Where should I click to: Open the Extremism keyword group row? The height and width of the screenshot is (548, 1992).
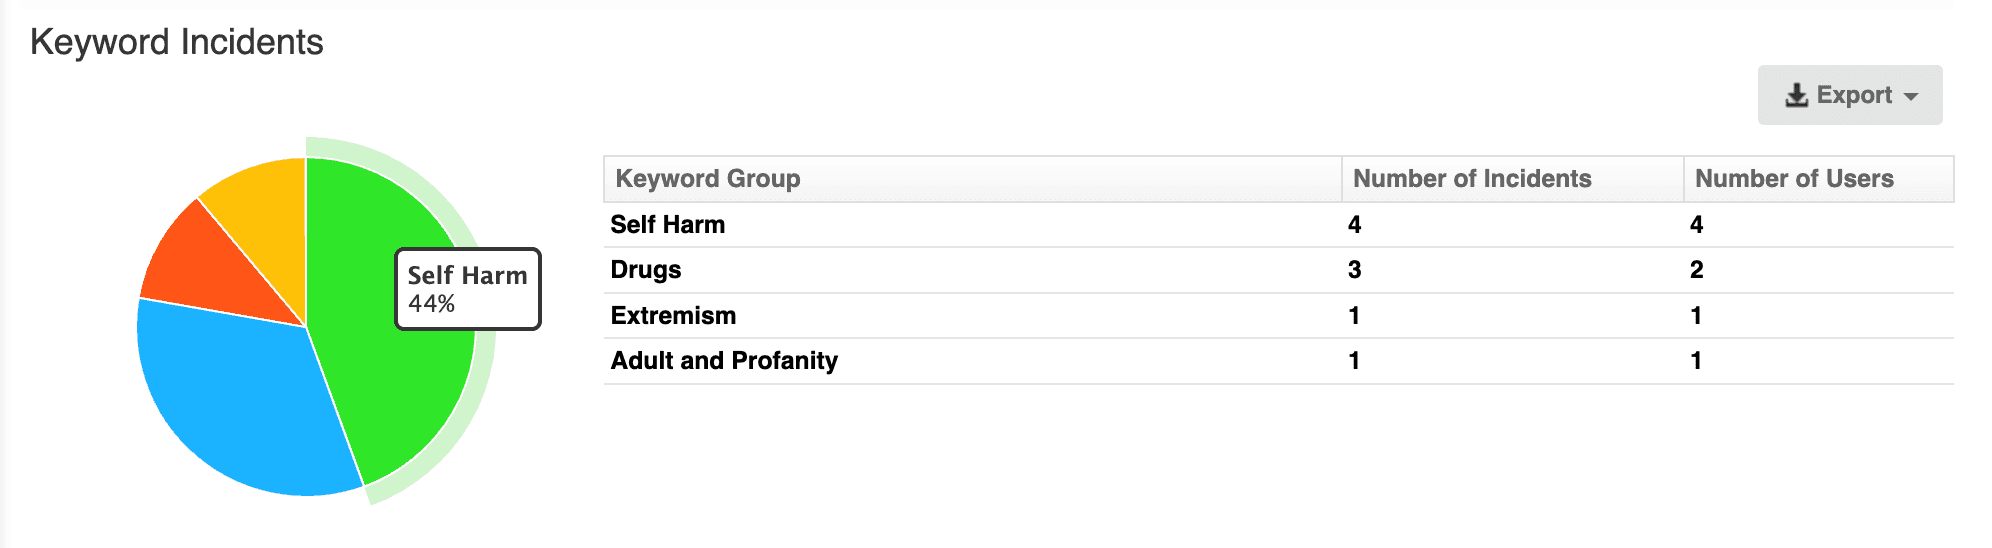point(1279,316)
